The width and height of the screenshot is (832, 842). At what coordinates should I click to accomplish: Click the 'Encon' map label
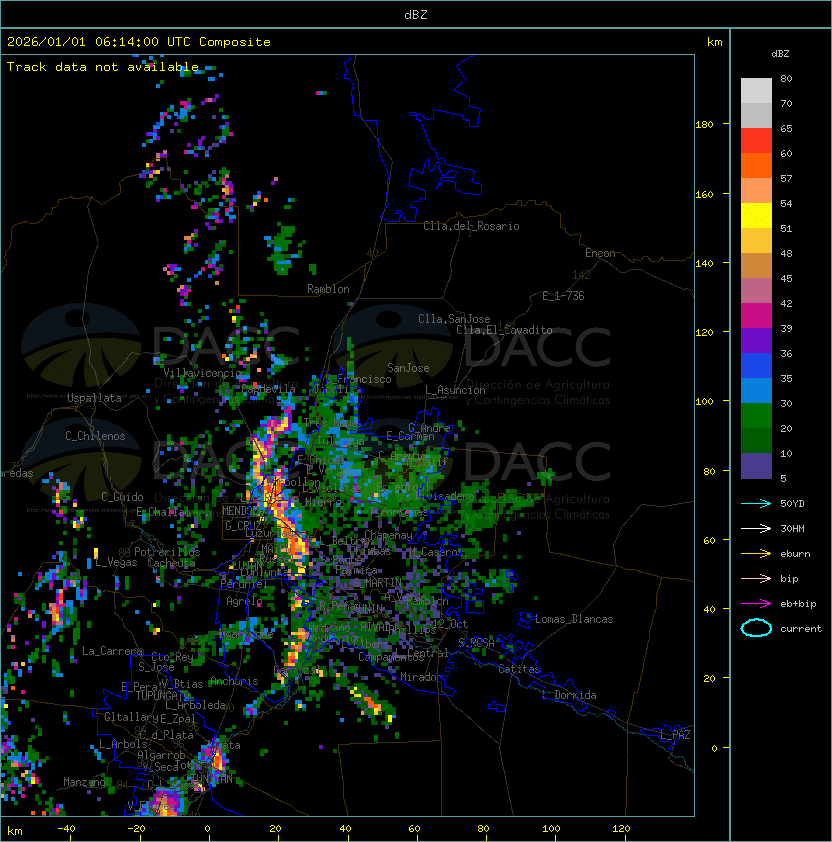click(600, 253)
